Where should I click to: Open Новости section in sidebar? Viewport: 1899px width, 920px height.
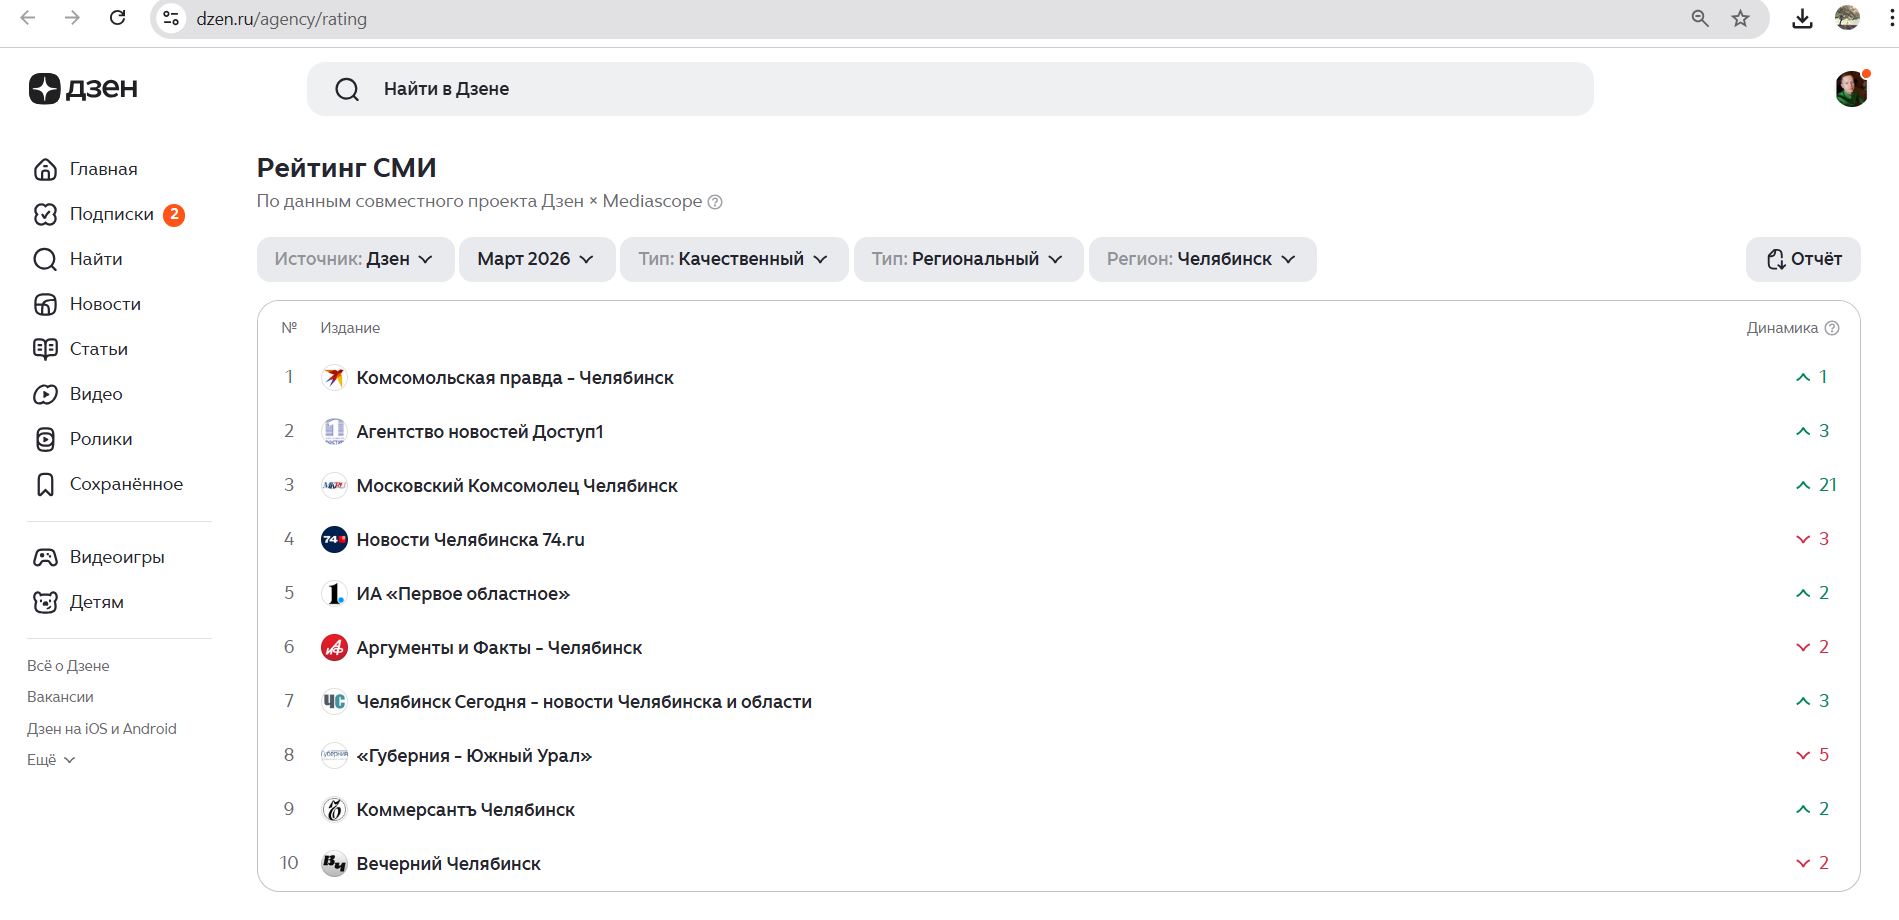tap(104, 304)
